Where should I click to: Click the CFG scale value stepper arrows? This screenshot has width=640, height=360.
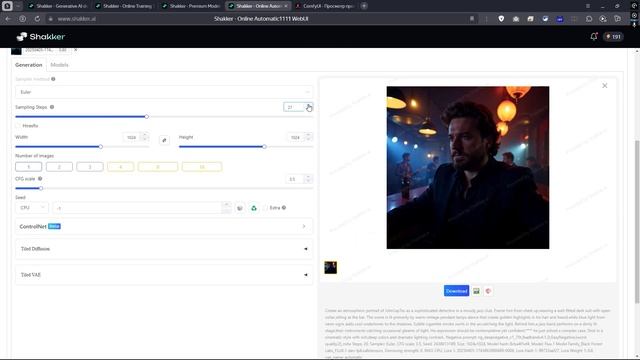pyautogui.click(x=309, y=179)
